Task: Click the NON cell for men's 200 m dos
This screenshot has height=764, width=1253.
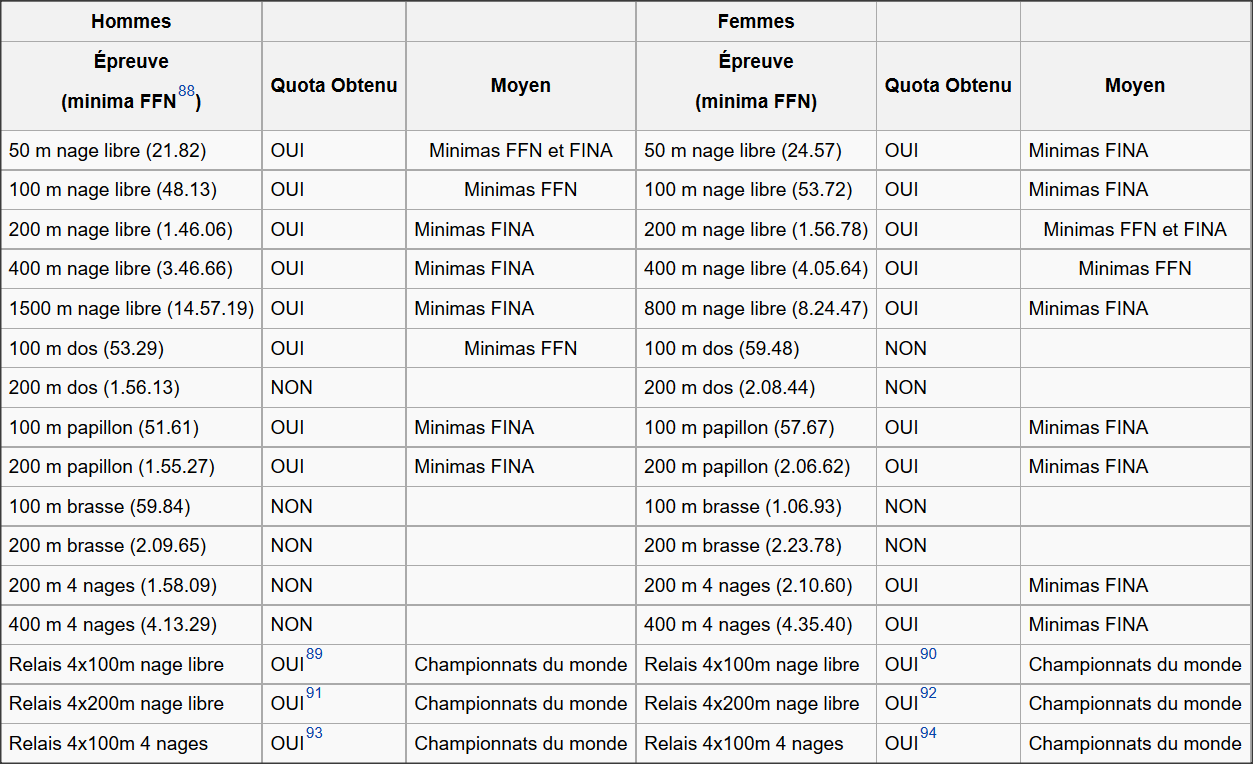Action: (x=334, y=387)
